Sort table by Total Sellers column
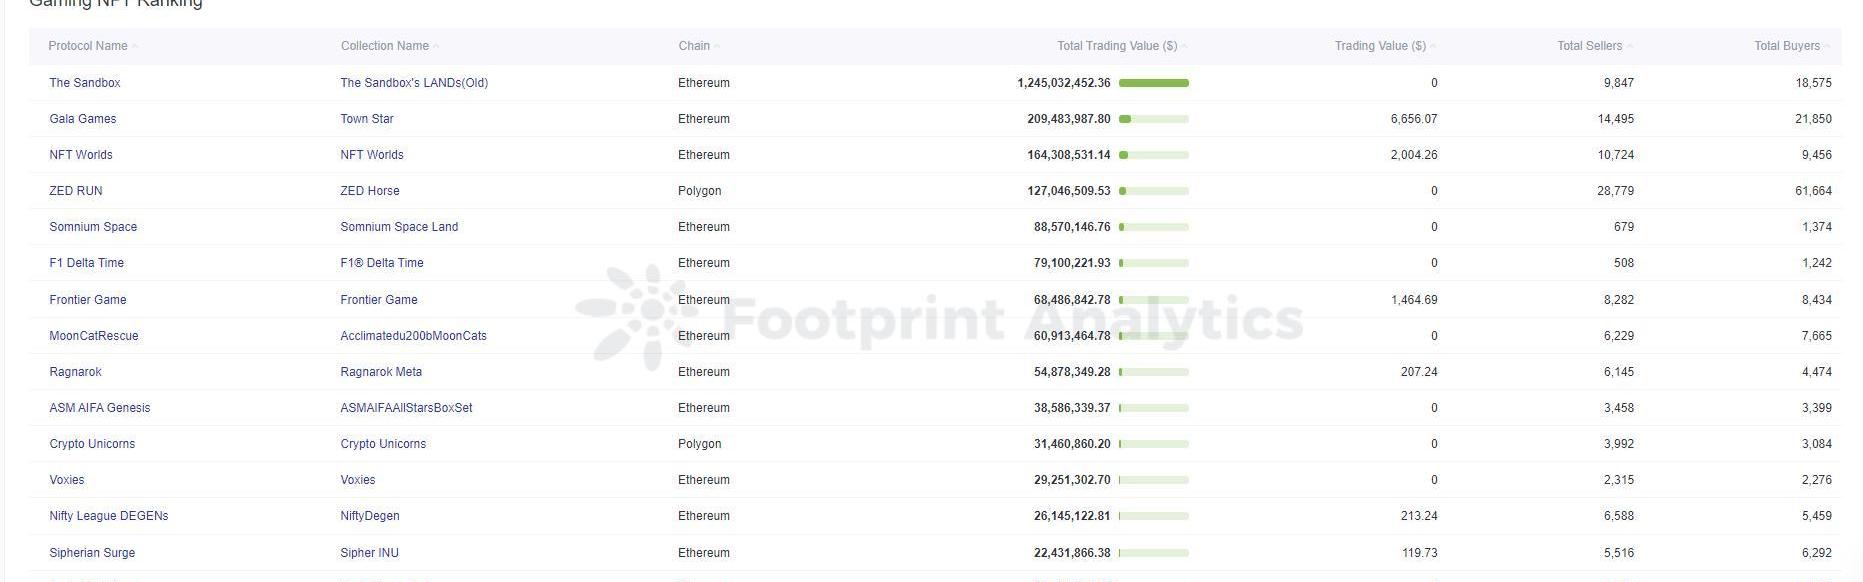This screenshot has height=582, width=1863. tap(1631, 46)
